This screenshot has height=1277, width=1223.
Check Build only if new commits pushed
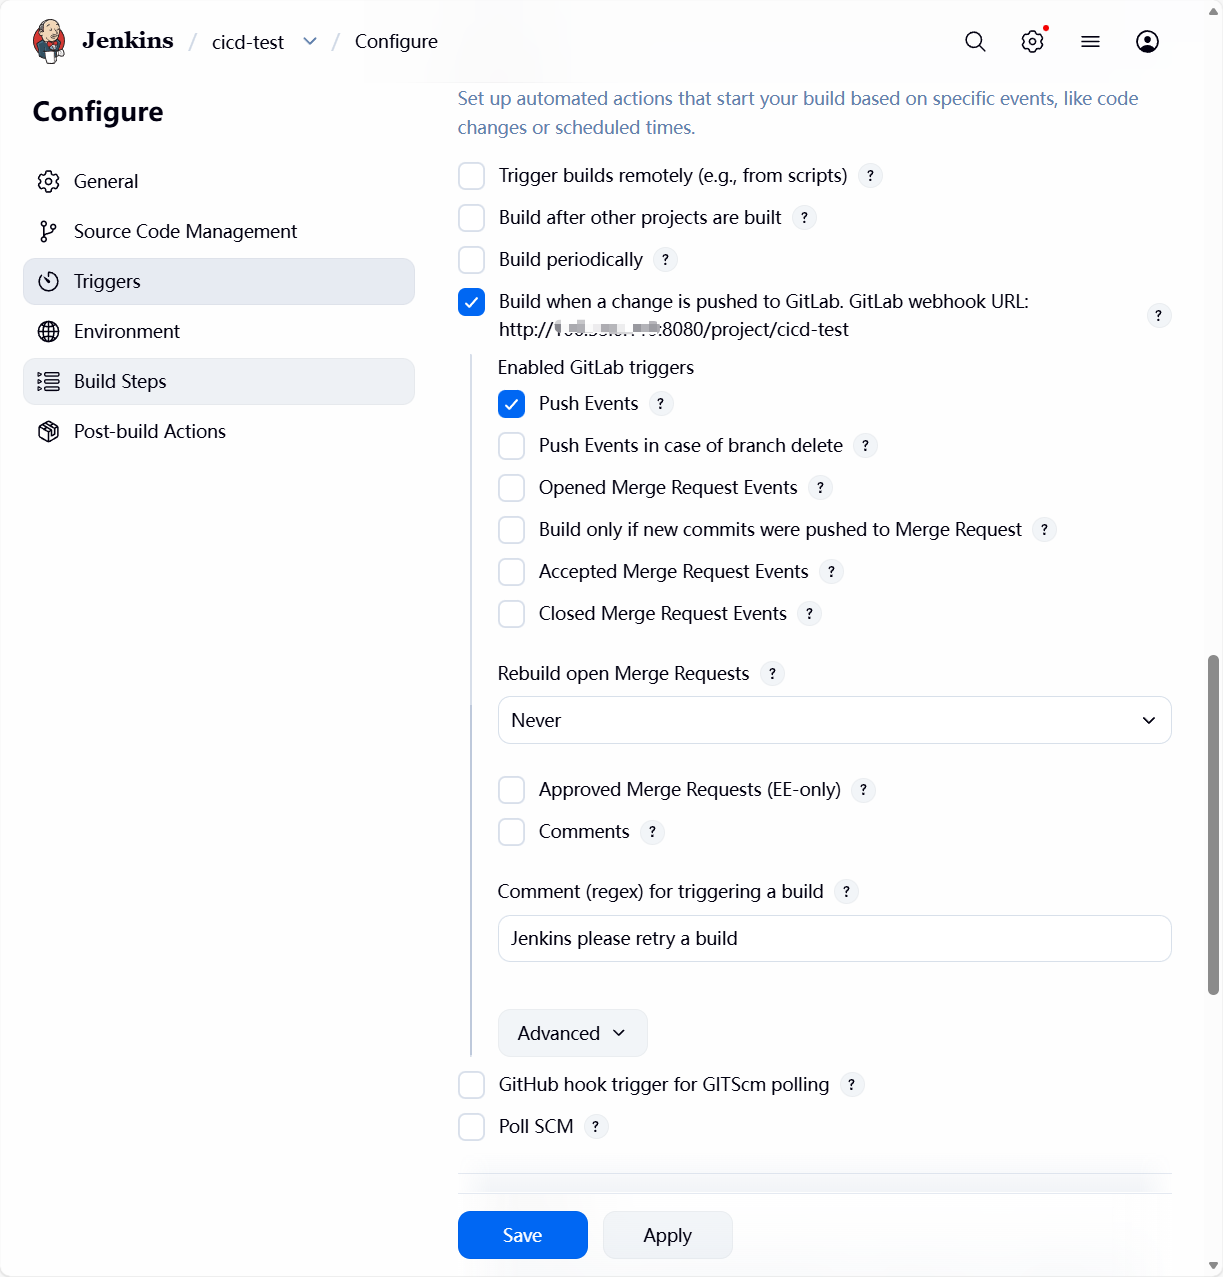(x=511, y=530)
